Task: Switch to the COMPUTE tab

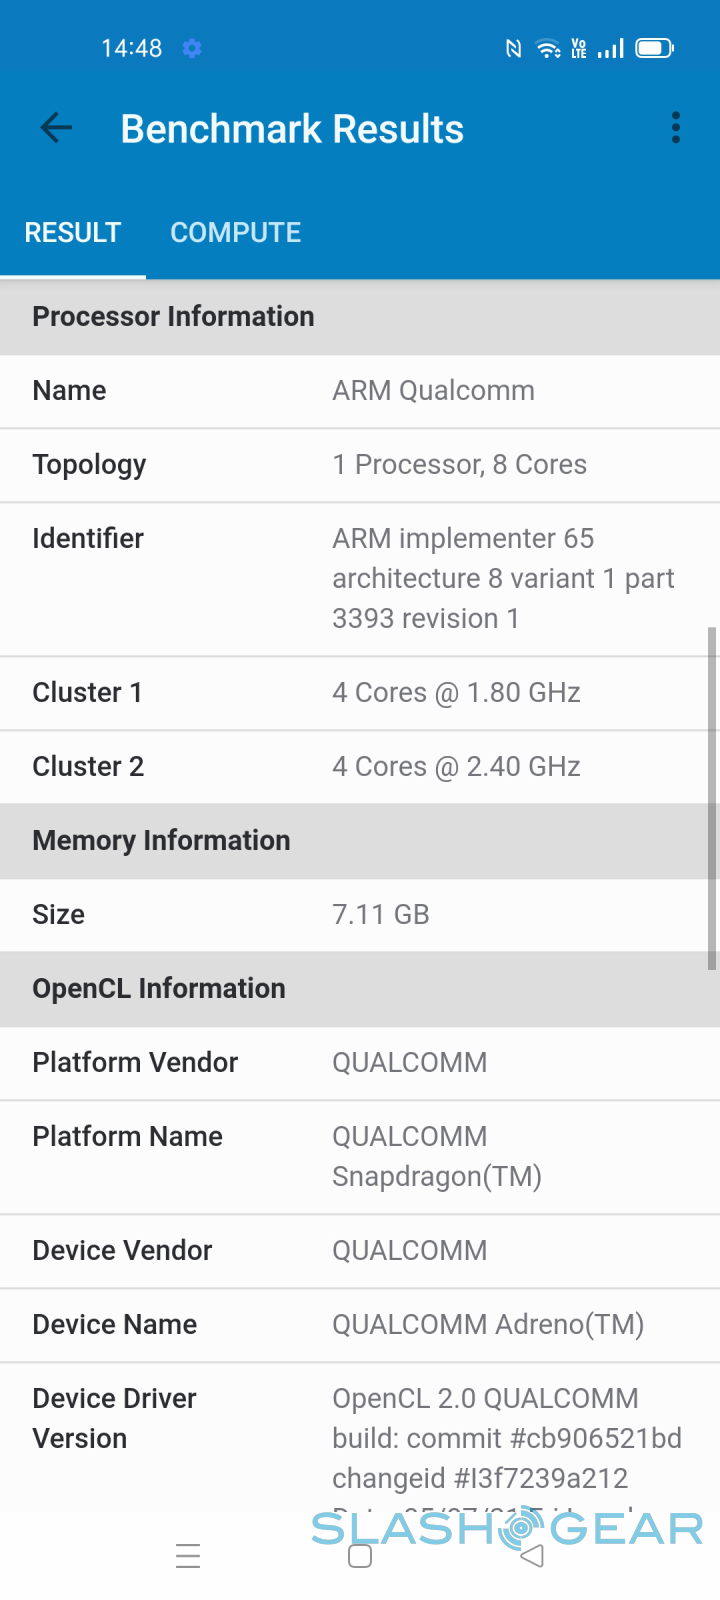Action: coord(235,233)
